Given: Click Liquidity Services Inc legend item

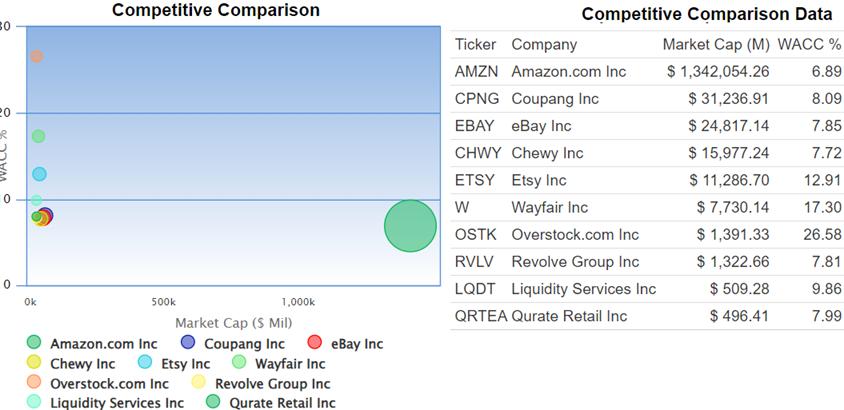Looking at the screenshot, I should 34,403.
